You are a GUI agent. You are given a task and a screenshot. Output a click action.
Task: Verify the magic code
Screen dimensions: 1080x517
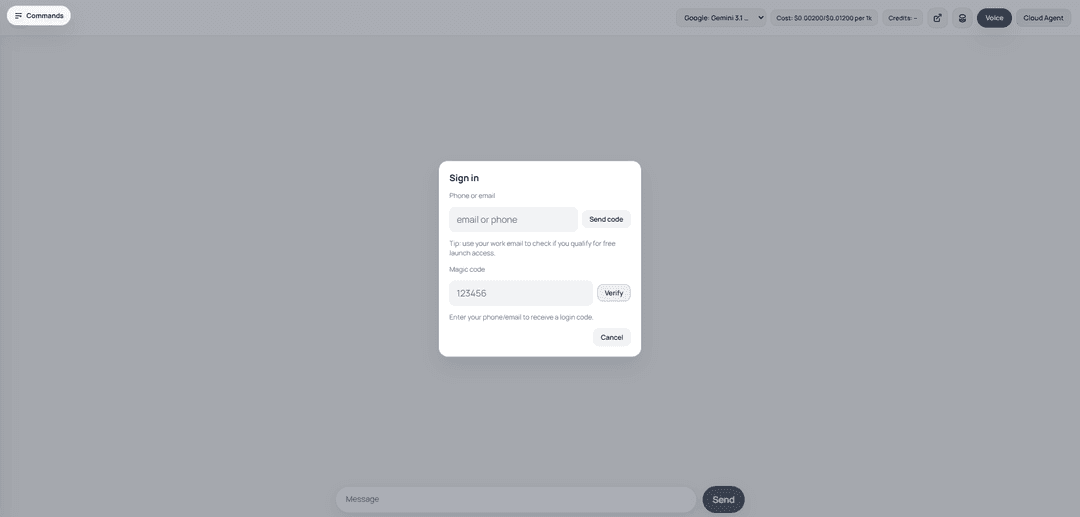pyautogui.click(x=614, y=293)
